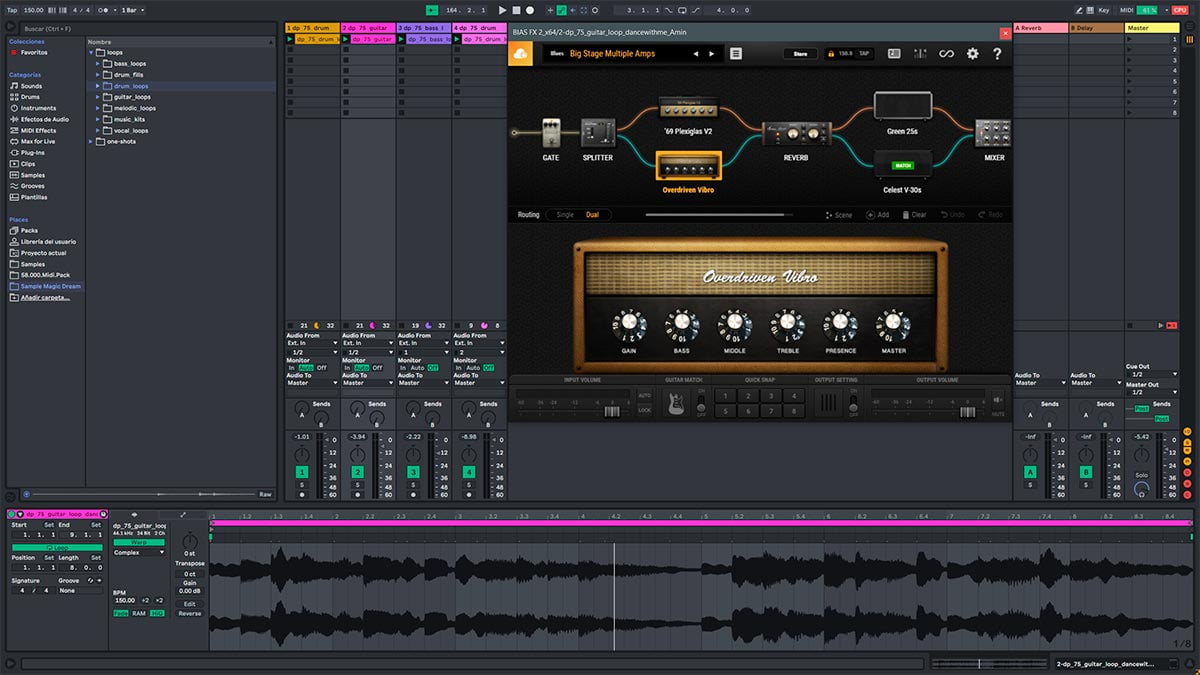
Task: Select Single routing mode
Action: click(x=565, y=215)
